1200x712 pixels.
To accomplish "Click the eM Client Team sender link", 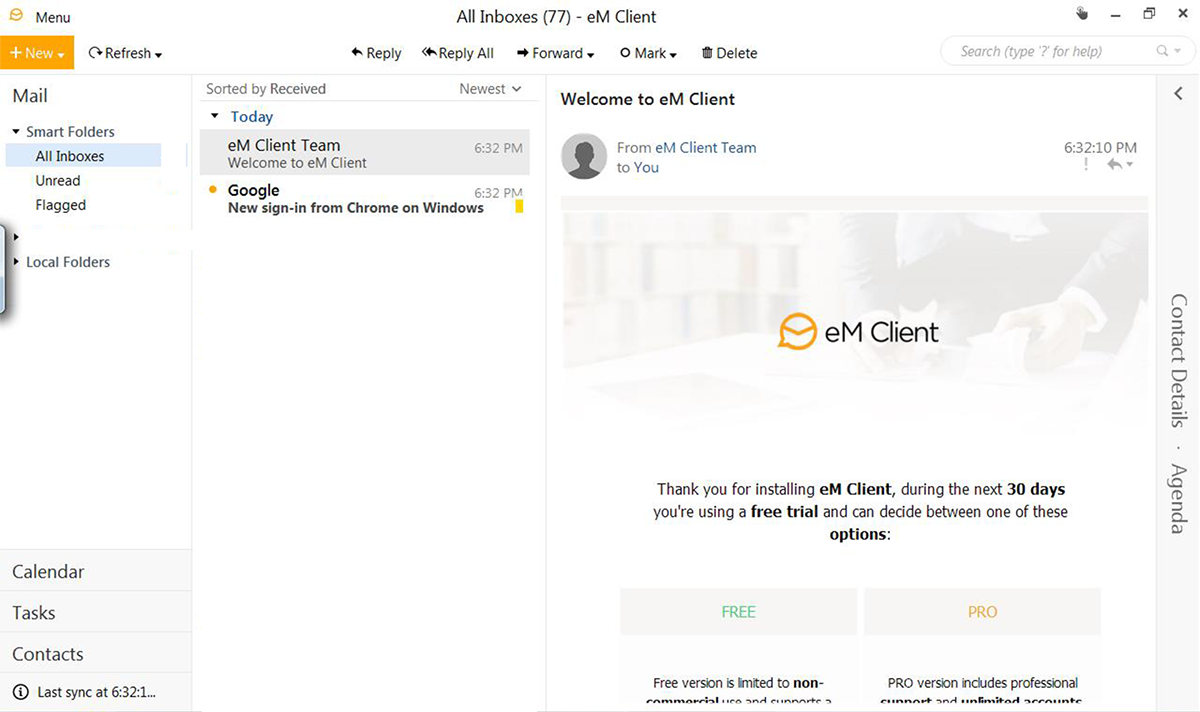I will 705,147.
